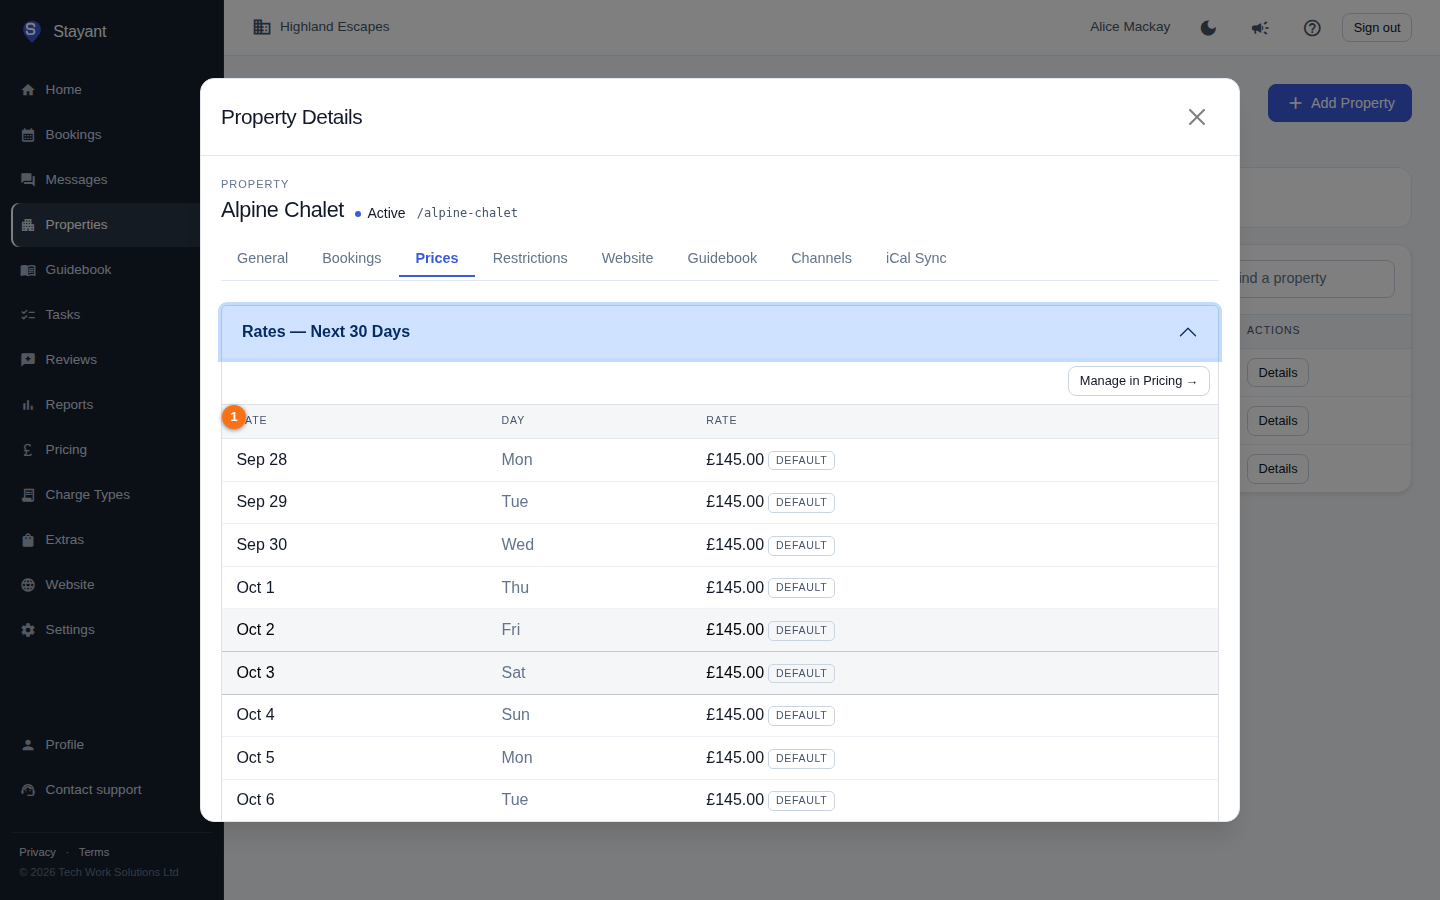Click the £145.00 rate for Oct 6
This screenshot has height=900, width=1440.
(x=735, y=800)
